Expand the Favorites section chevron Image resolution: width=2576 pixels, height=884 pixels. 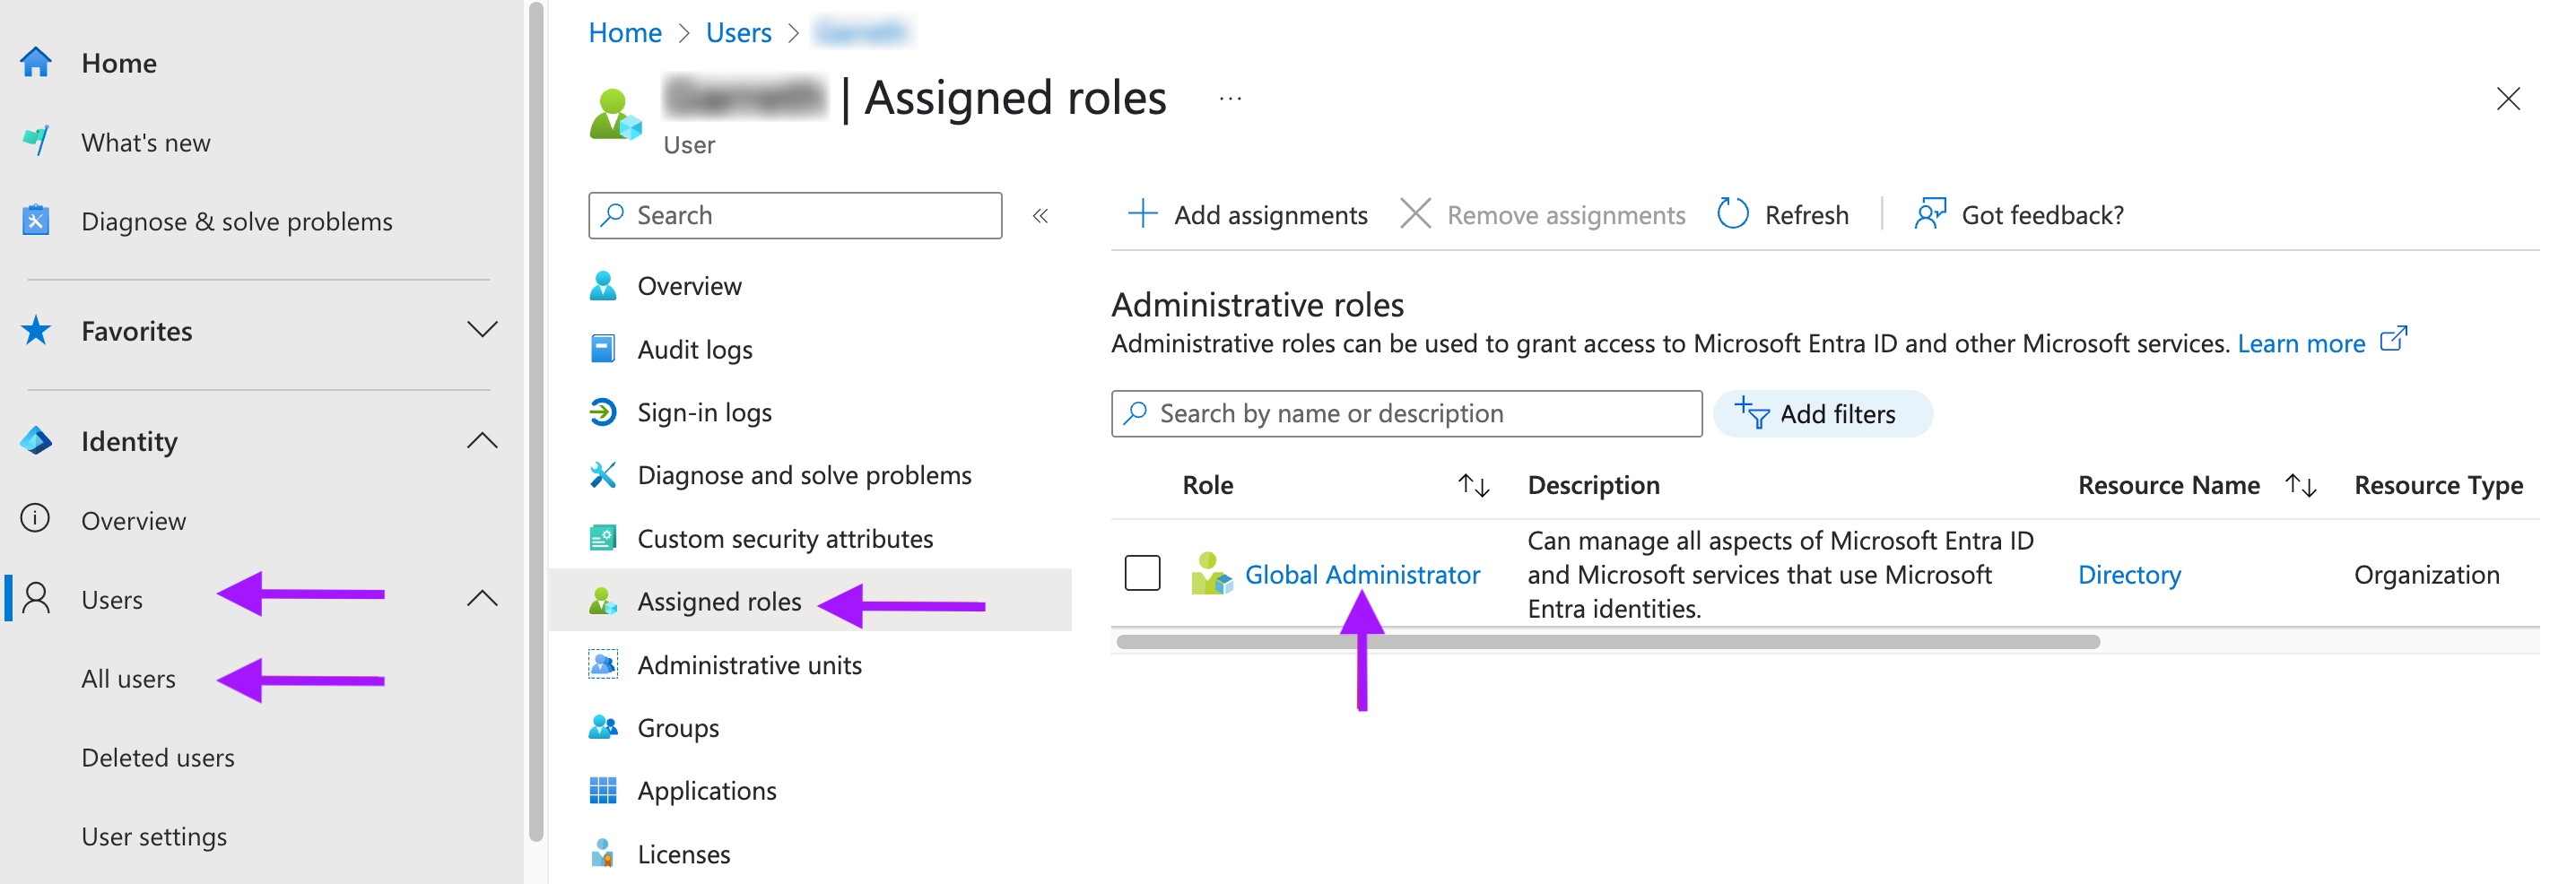[x=482, y=330]
